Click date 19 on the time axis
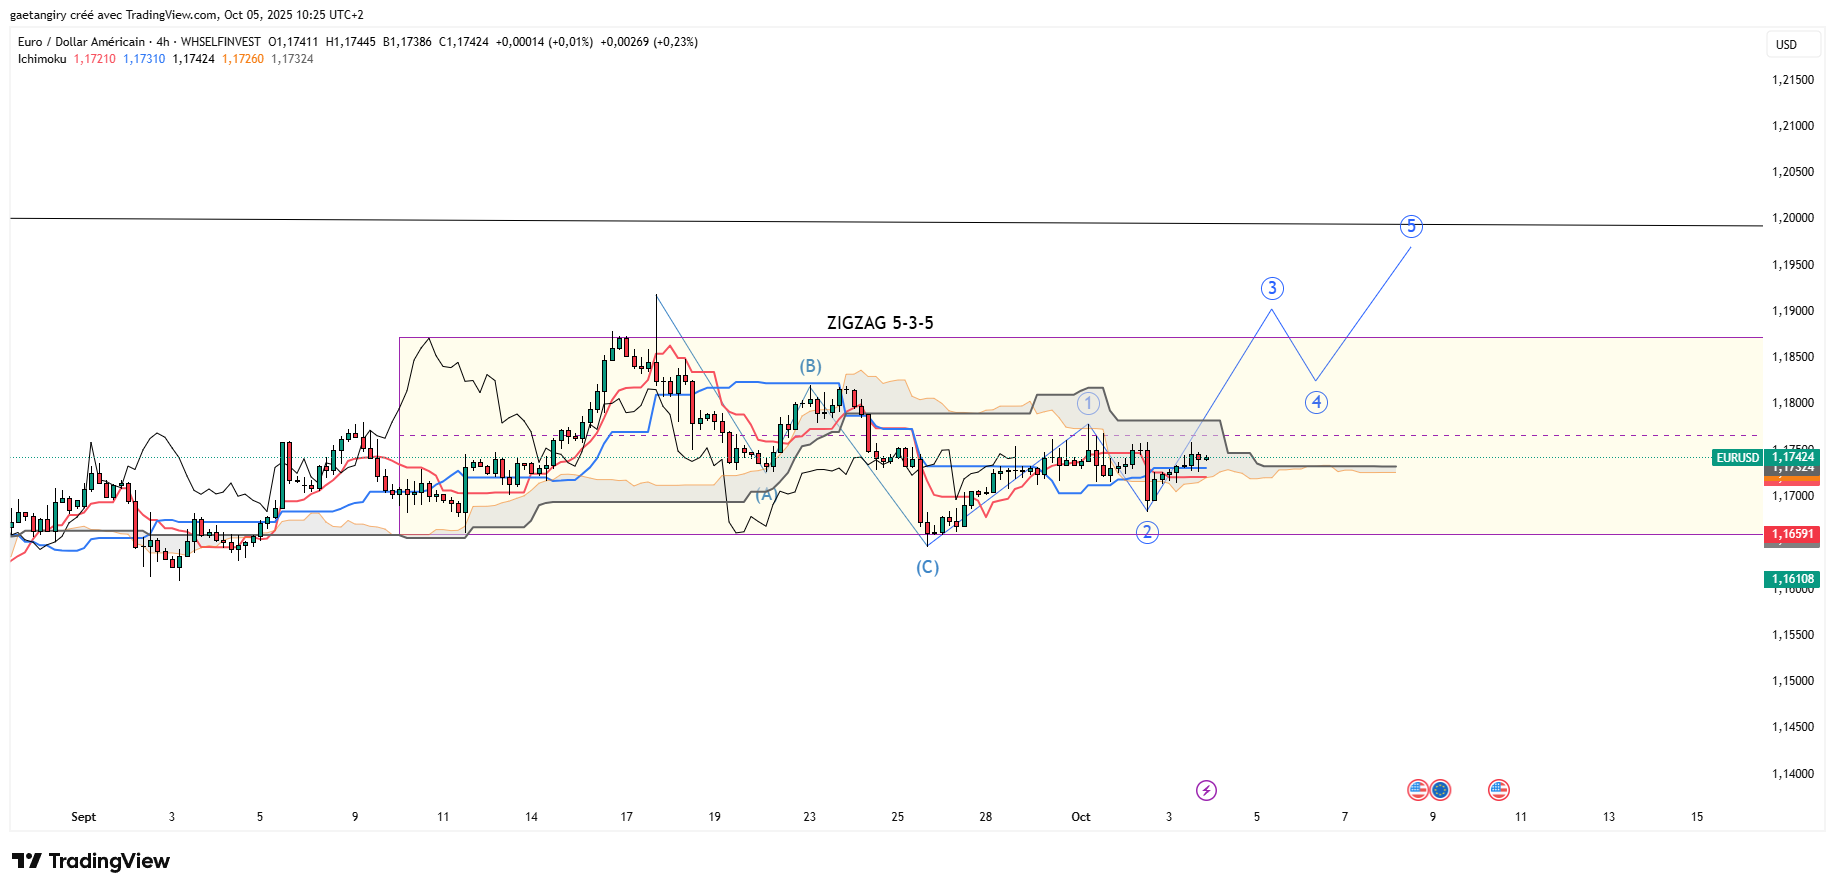The height and width of the screenshot is (891, 1835). coord(714,817)
